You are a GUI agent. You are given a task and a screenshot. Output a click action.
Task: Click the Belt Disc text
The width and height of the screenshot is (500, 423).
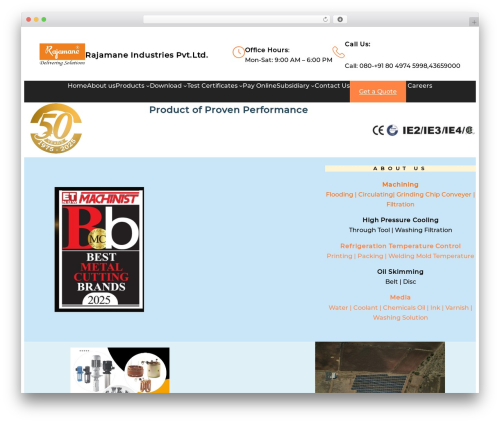tap(400, 282)
